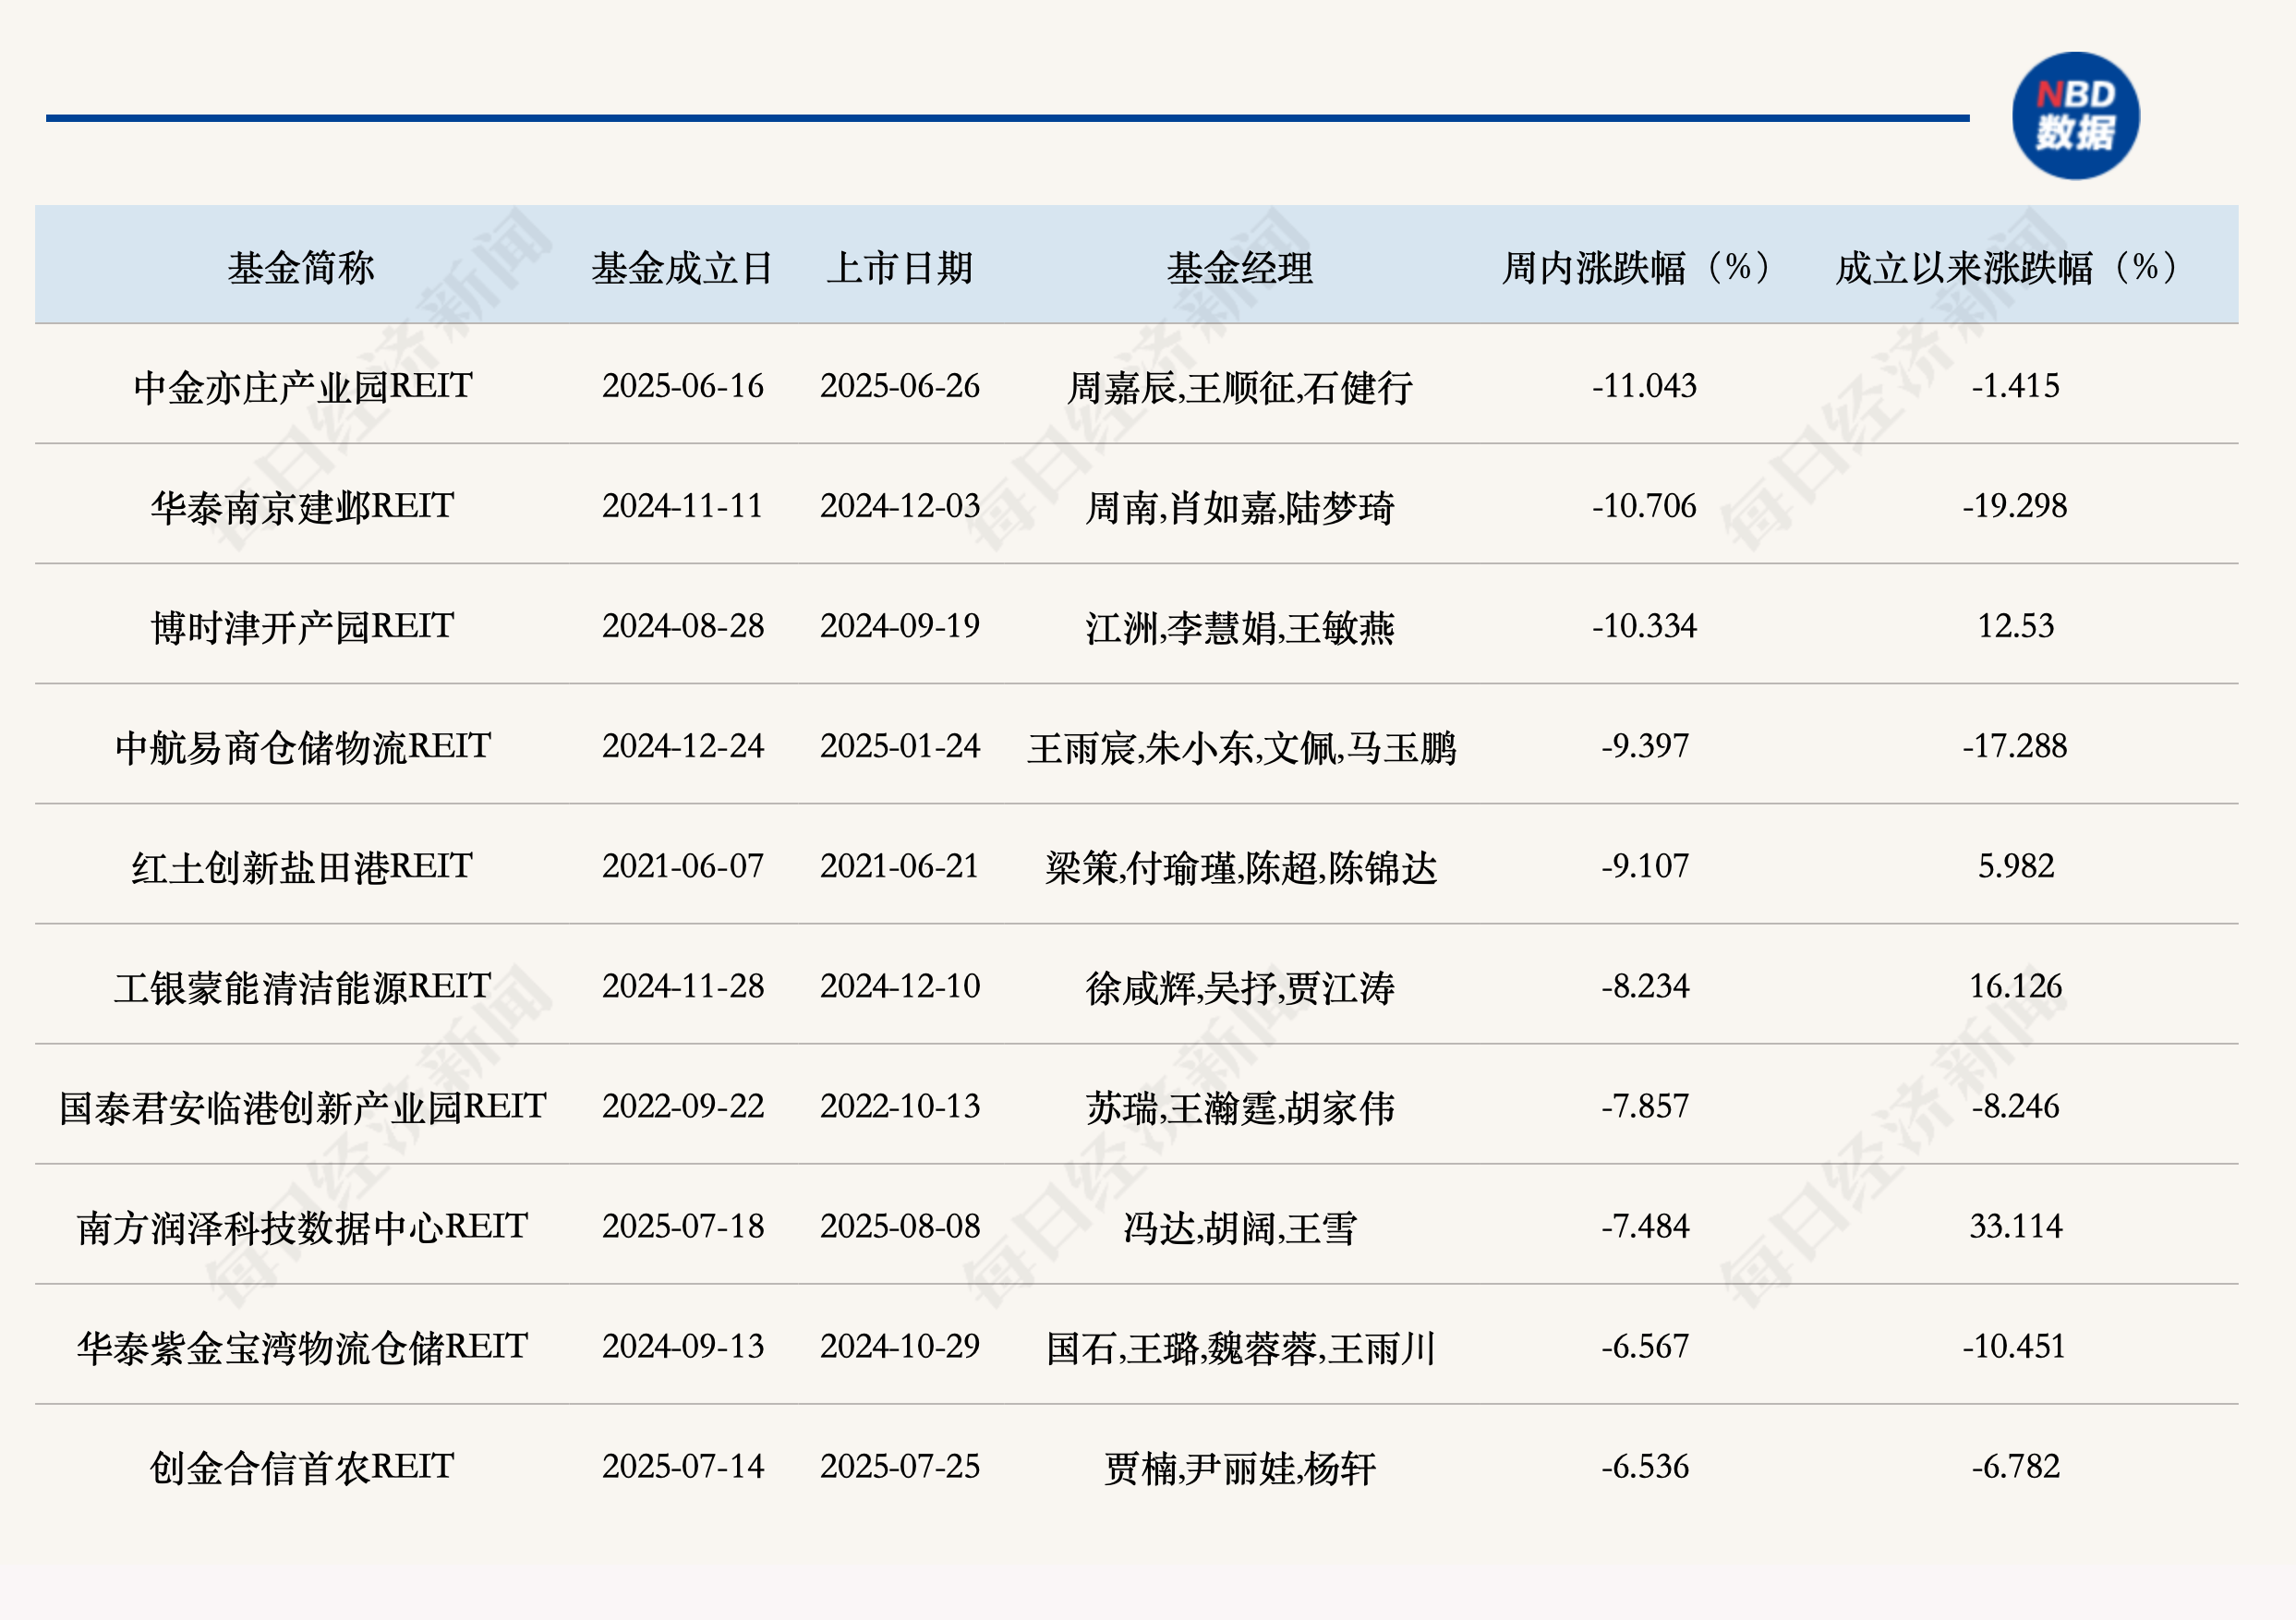Click managers 苏瑞,王瀚霆,胡家伟
The width and height of the screenshot is (2296, 1620).
(1240, 1108)
